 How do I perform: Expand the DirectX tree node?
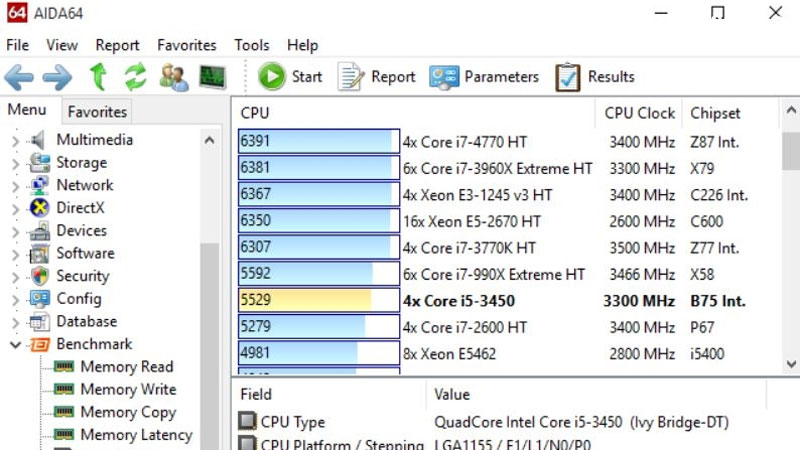(x=15, y=209)
